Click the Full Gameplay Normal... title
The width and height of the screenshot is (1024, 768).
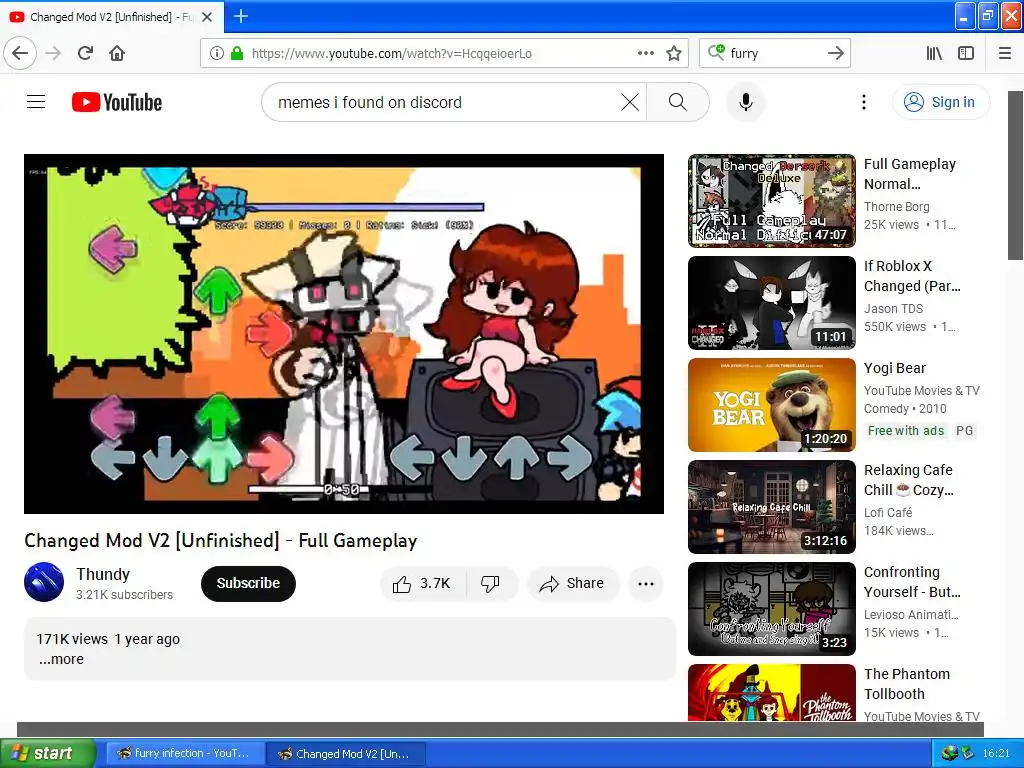(910, 174)
